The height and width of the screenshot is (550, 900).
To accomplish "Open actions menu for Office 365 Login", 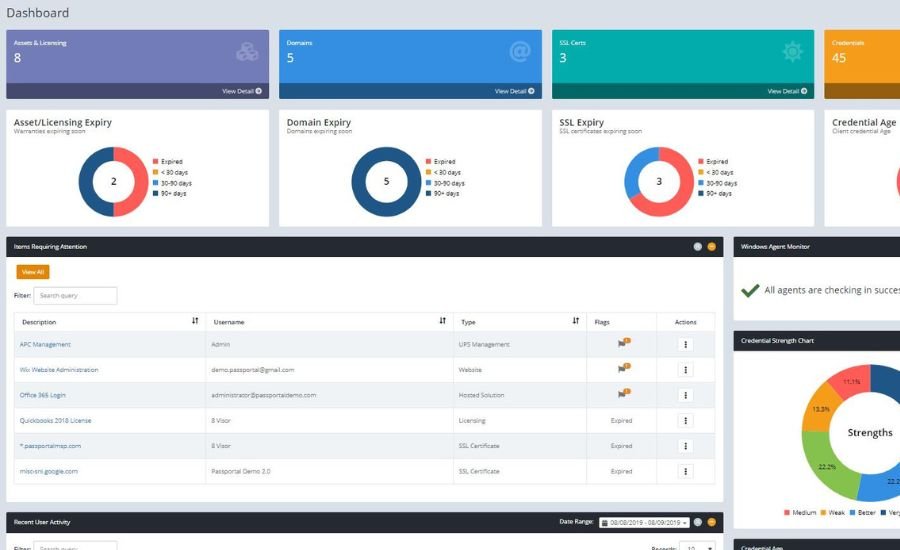I will [x=685, y=395].
